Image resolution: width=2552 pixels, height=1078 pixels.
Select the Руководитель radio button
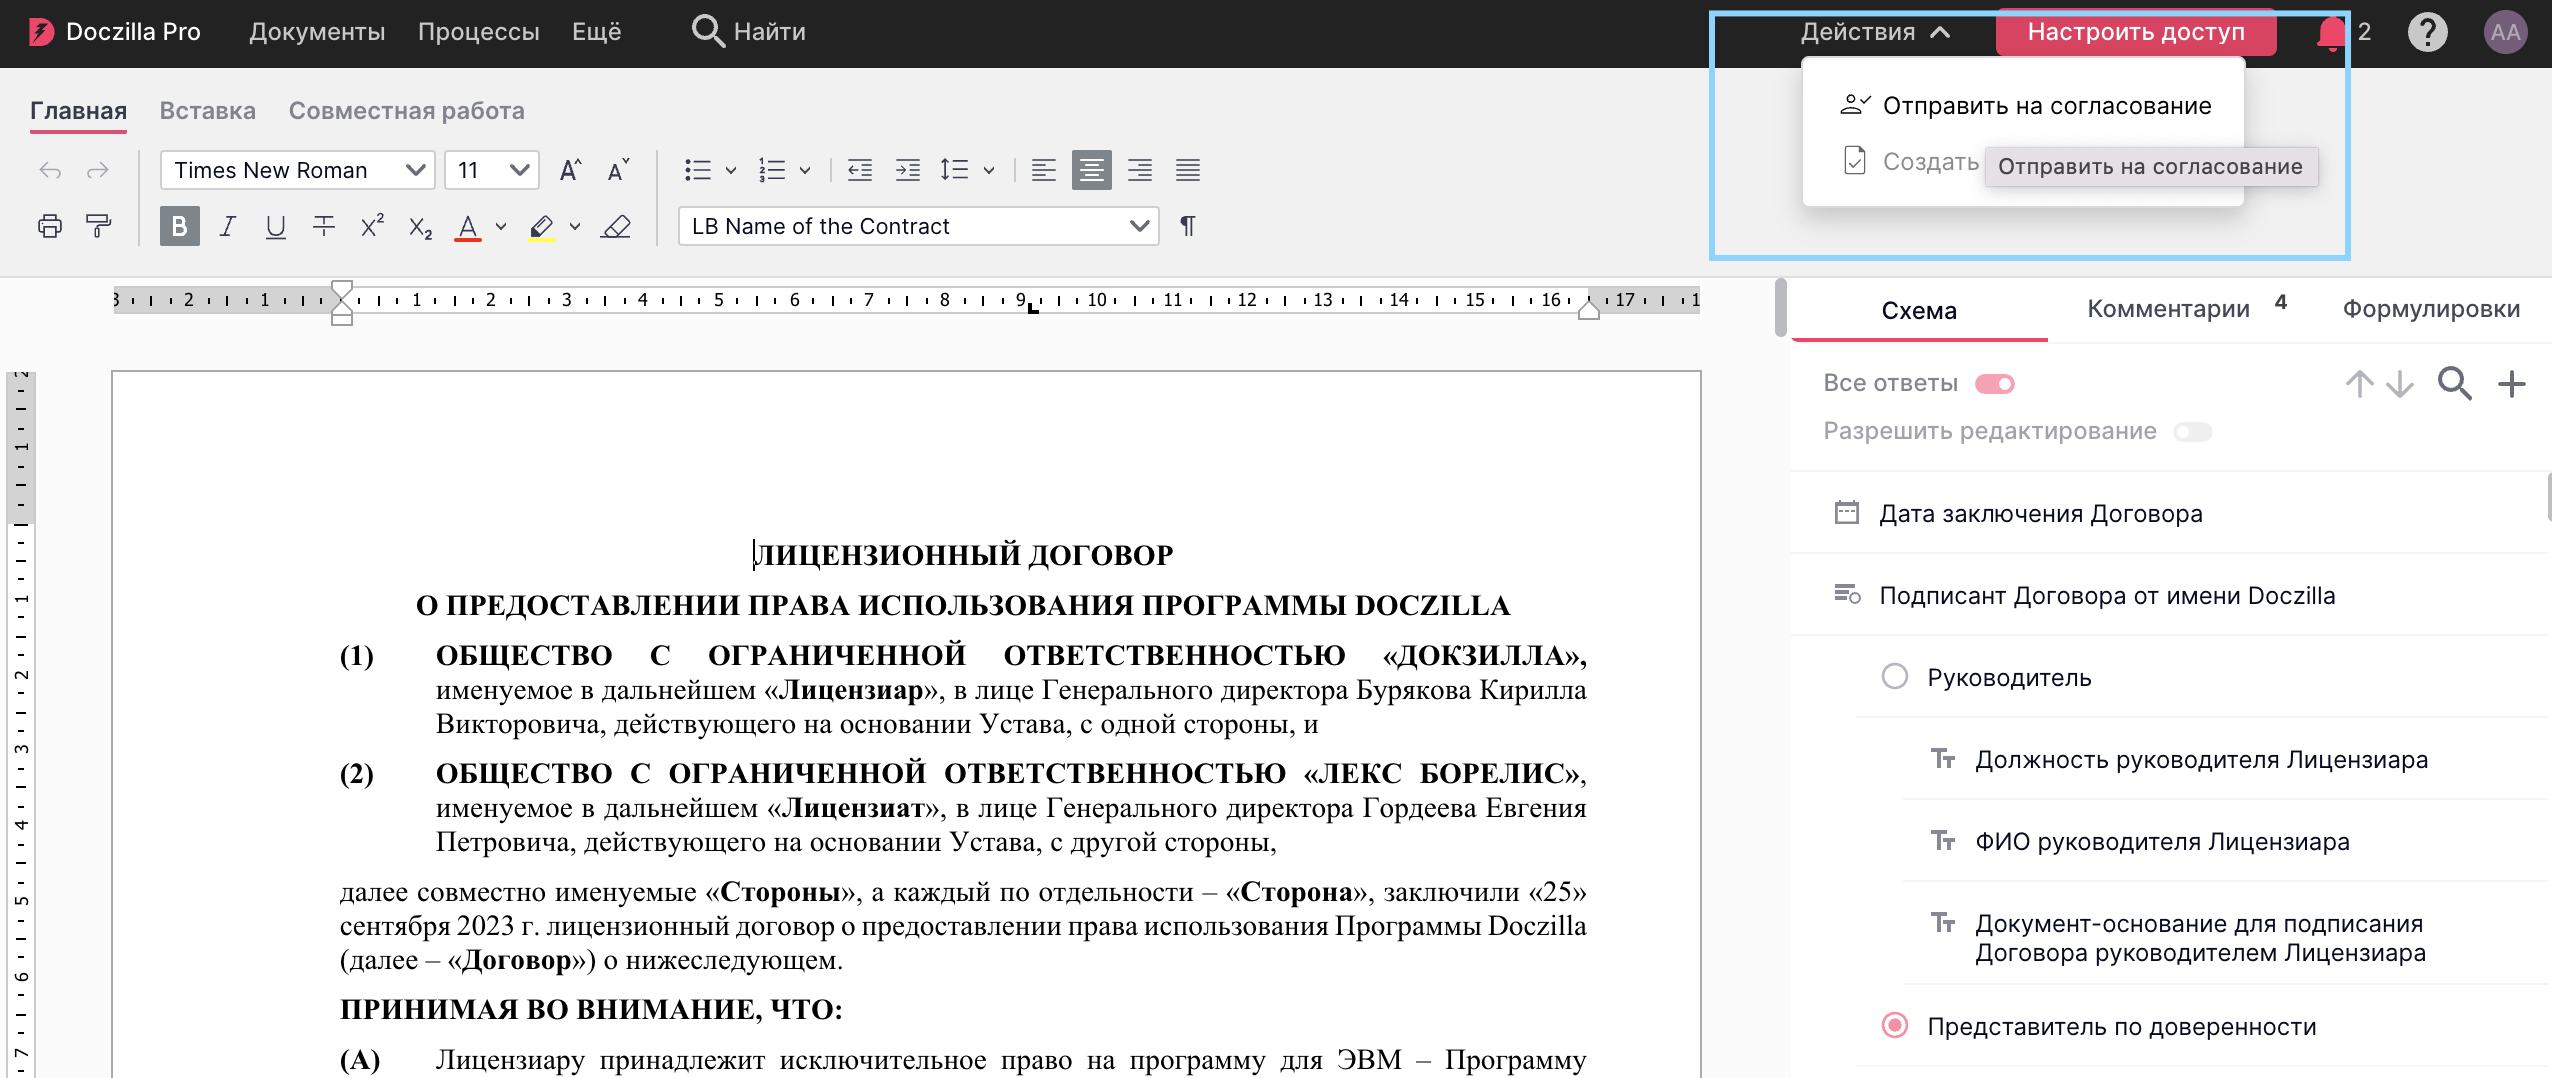coord(1894,677)
